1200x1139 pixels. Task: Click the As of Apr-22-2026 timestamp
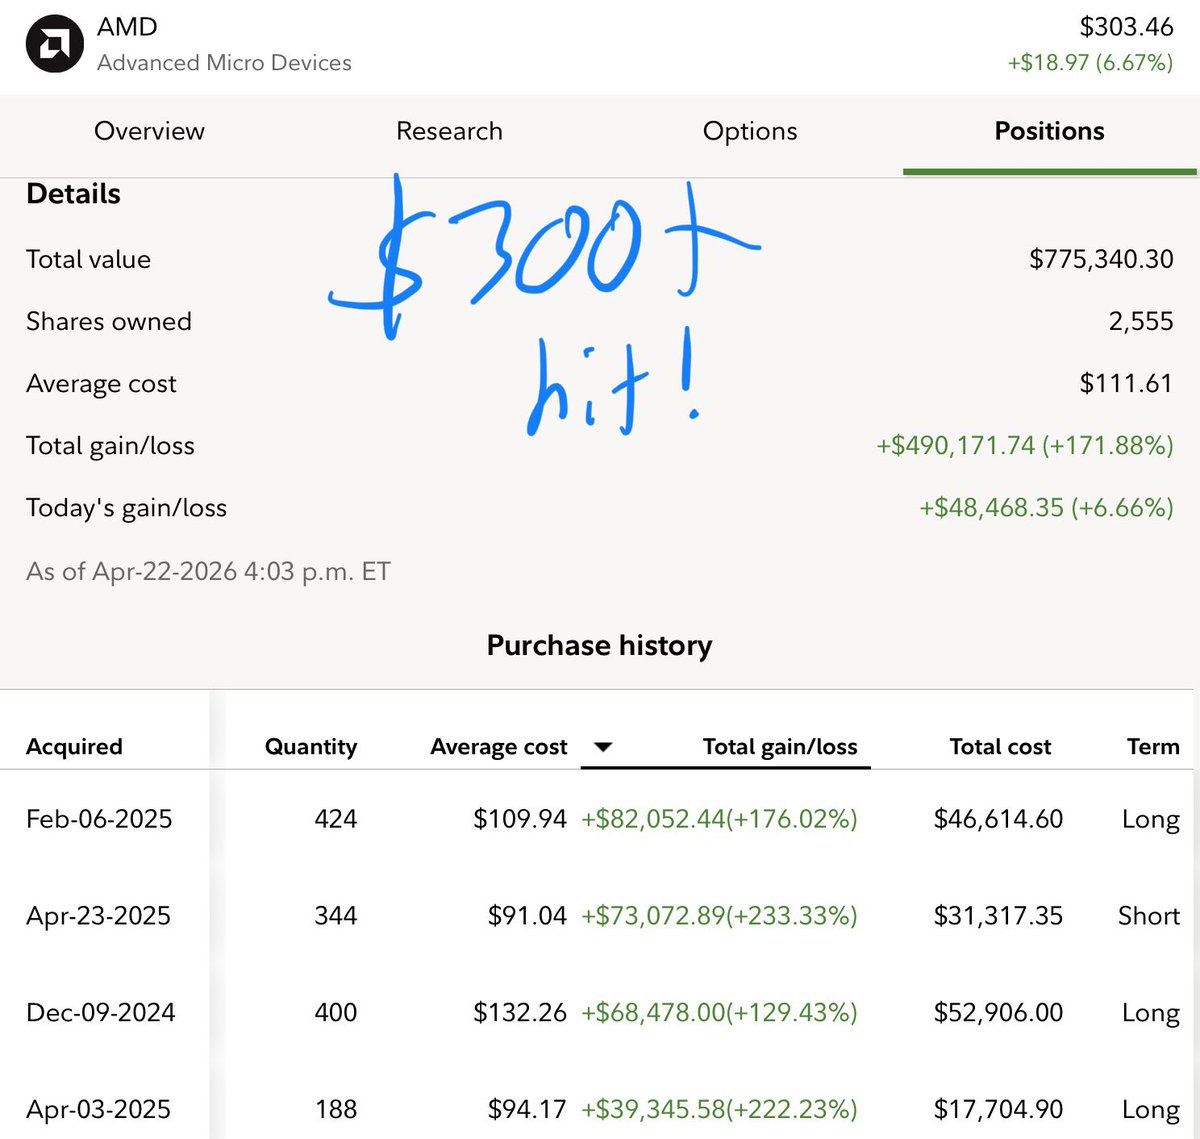[208, 572]
